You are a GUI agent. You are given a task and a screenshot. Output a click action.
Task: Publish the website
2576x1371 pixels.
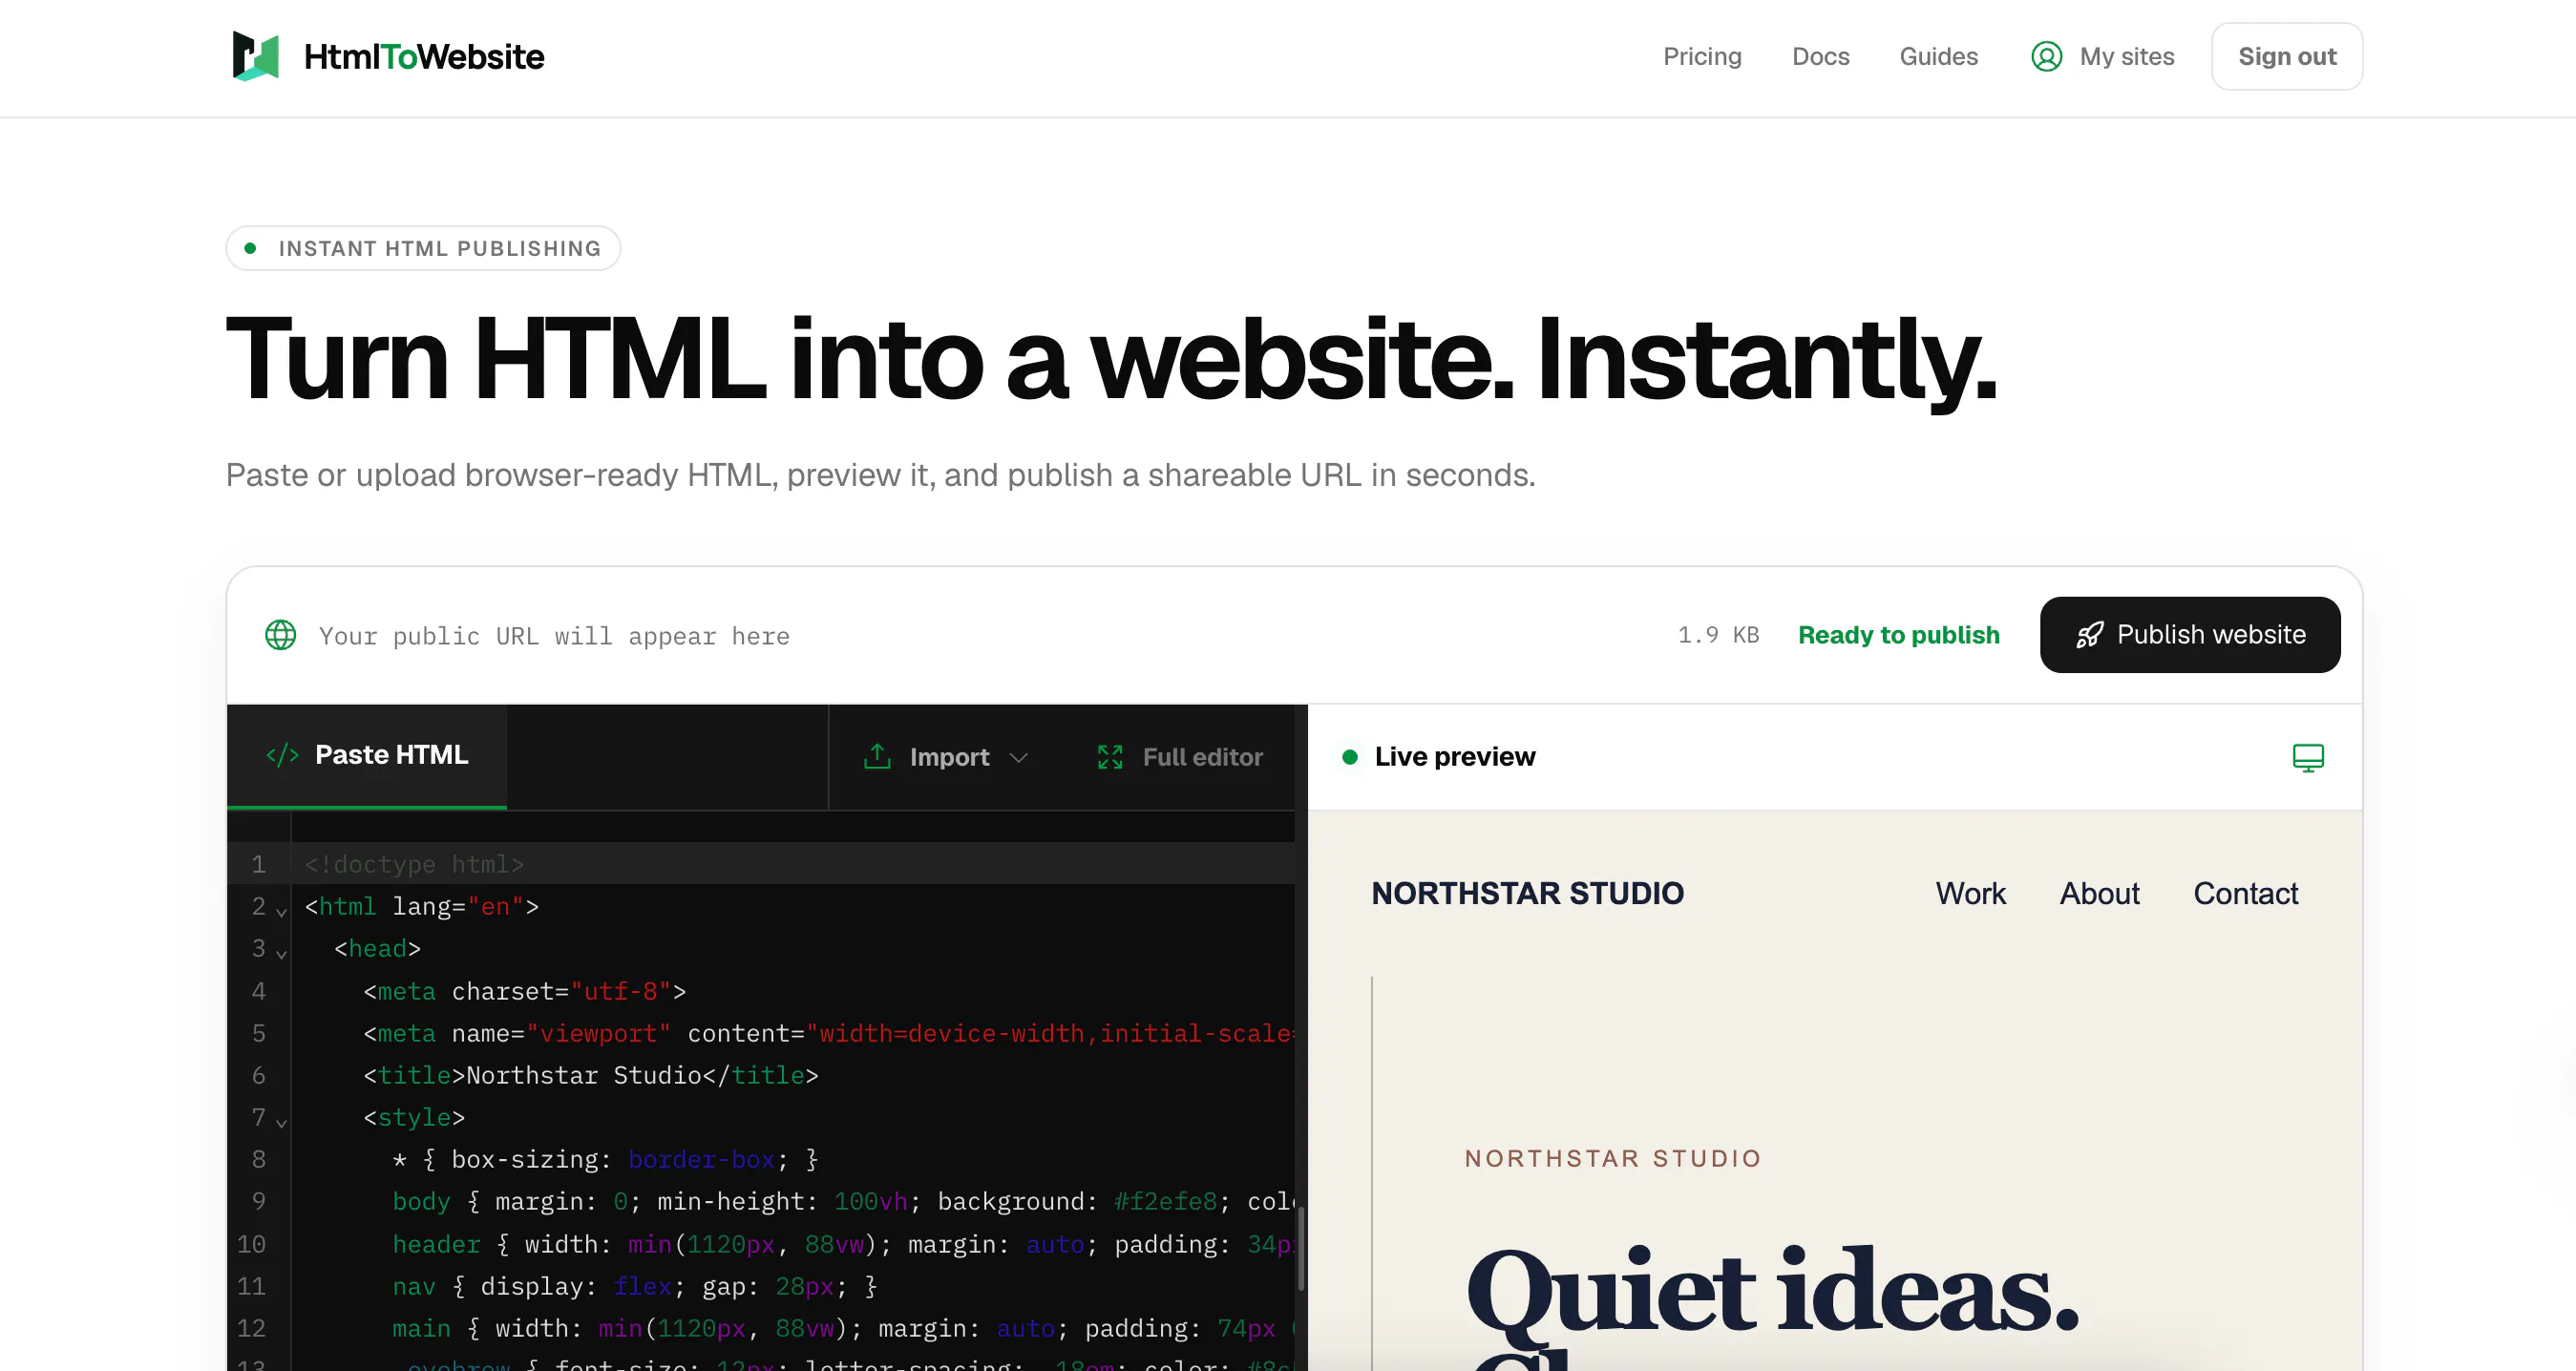click(x=2190, y=635)
